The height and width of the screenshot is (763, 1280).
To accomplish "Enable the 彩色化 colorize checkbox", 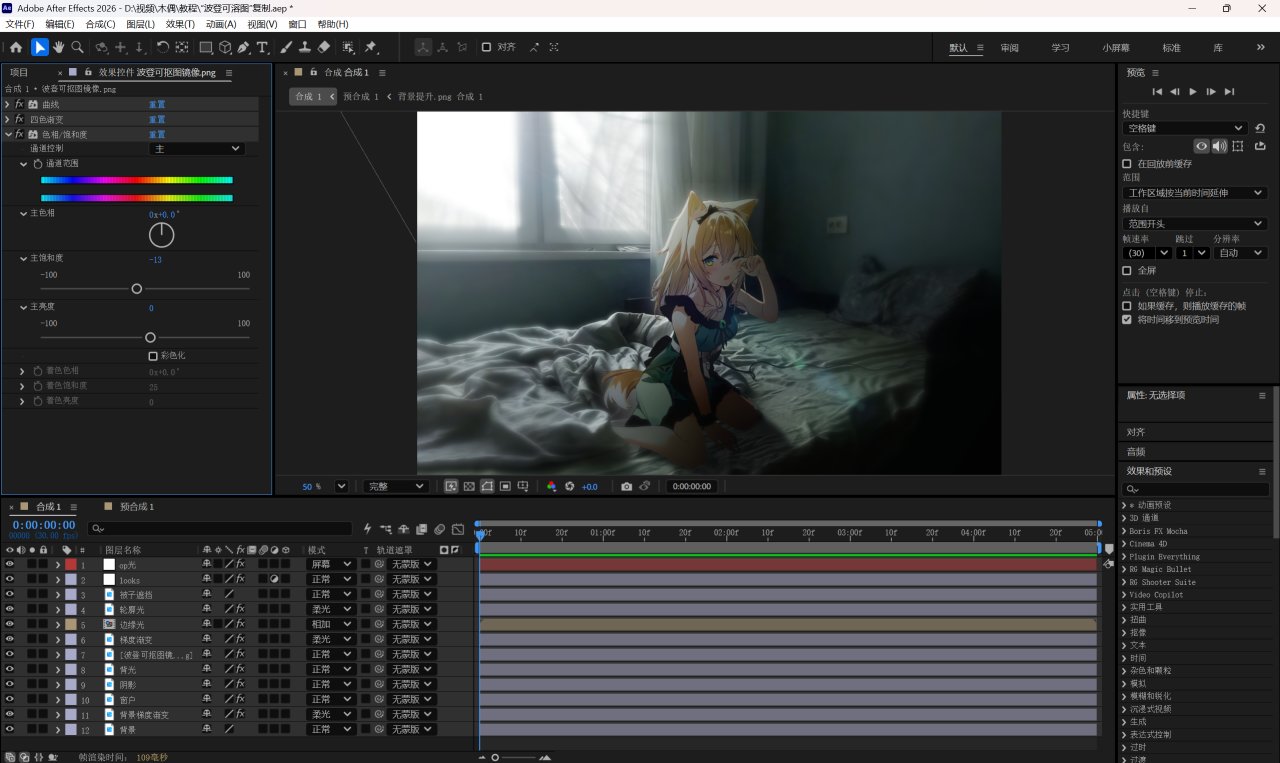I will pos(153,355).
